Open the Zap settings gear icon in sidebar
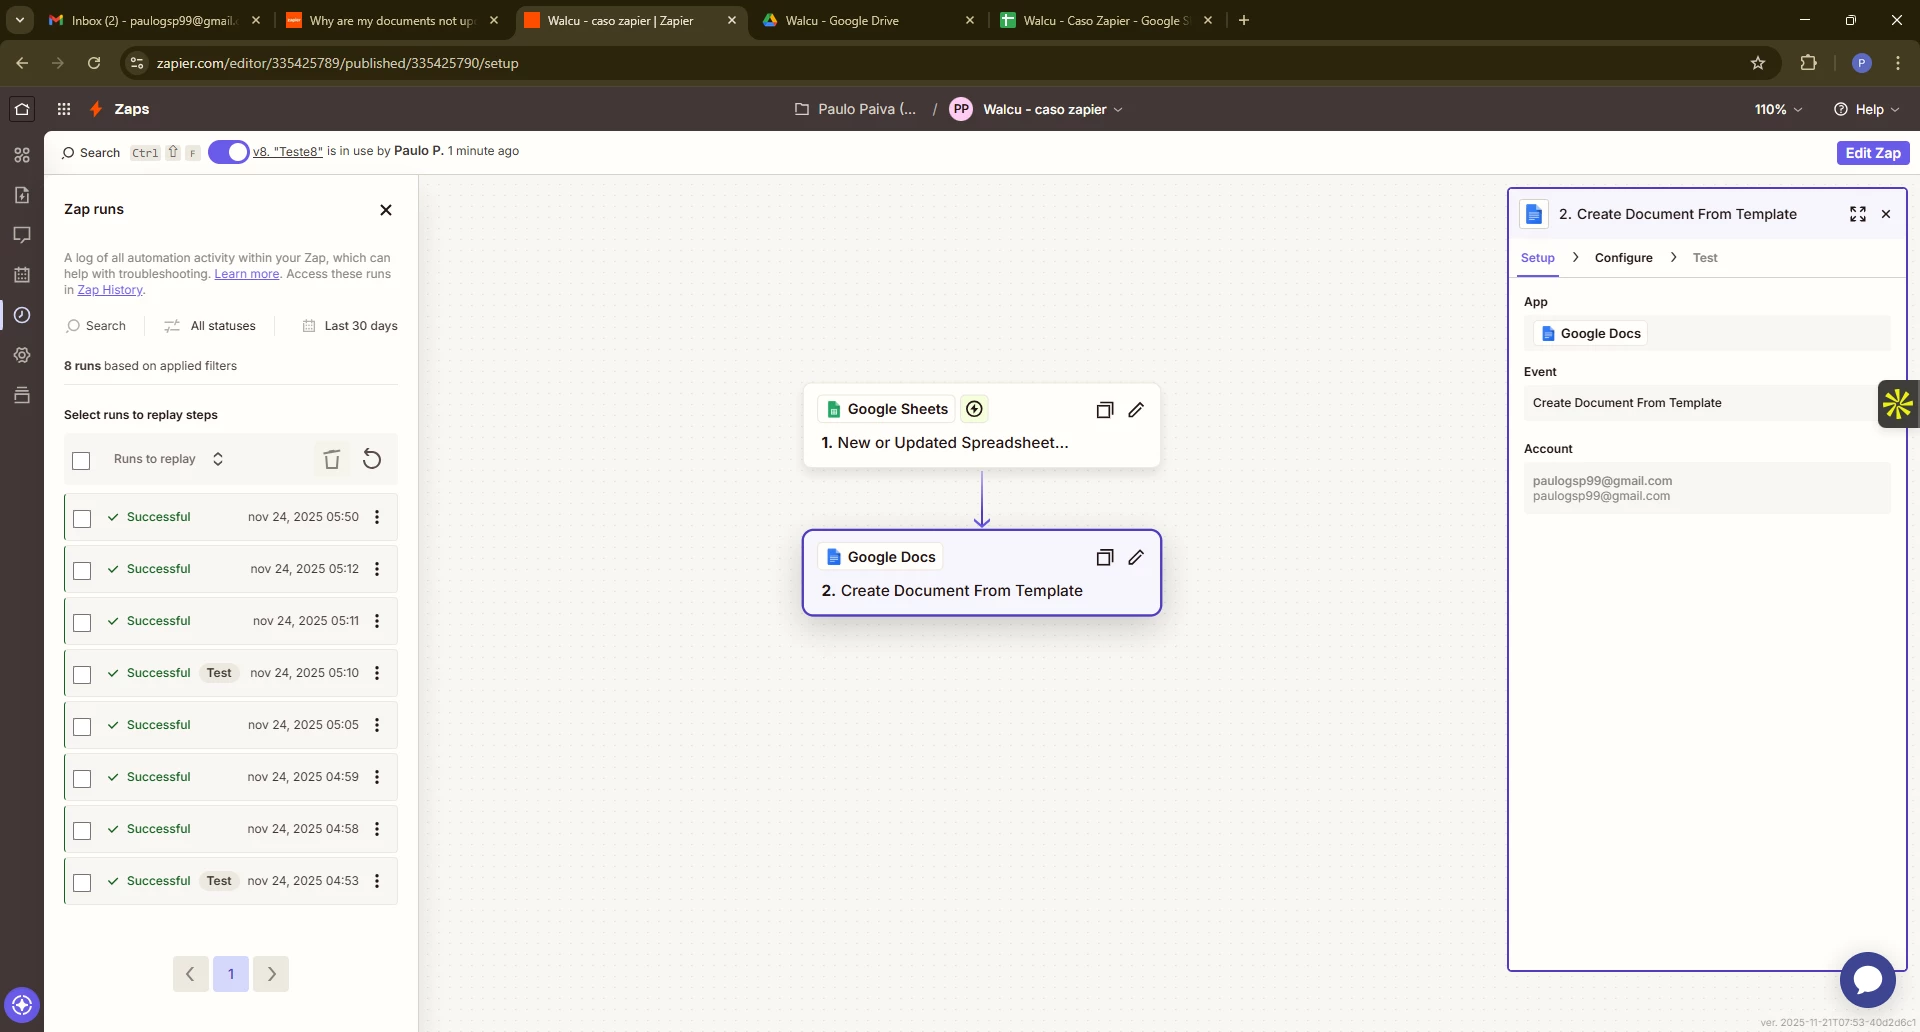This screenshot has width=1920, height=1032. [22, 355]
